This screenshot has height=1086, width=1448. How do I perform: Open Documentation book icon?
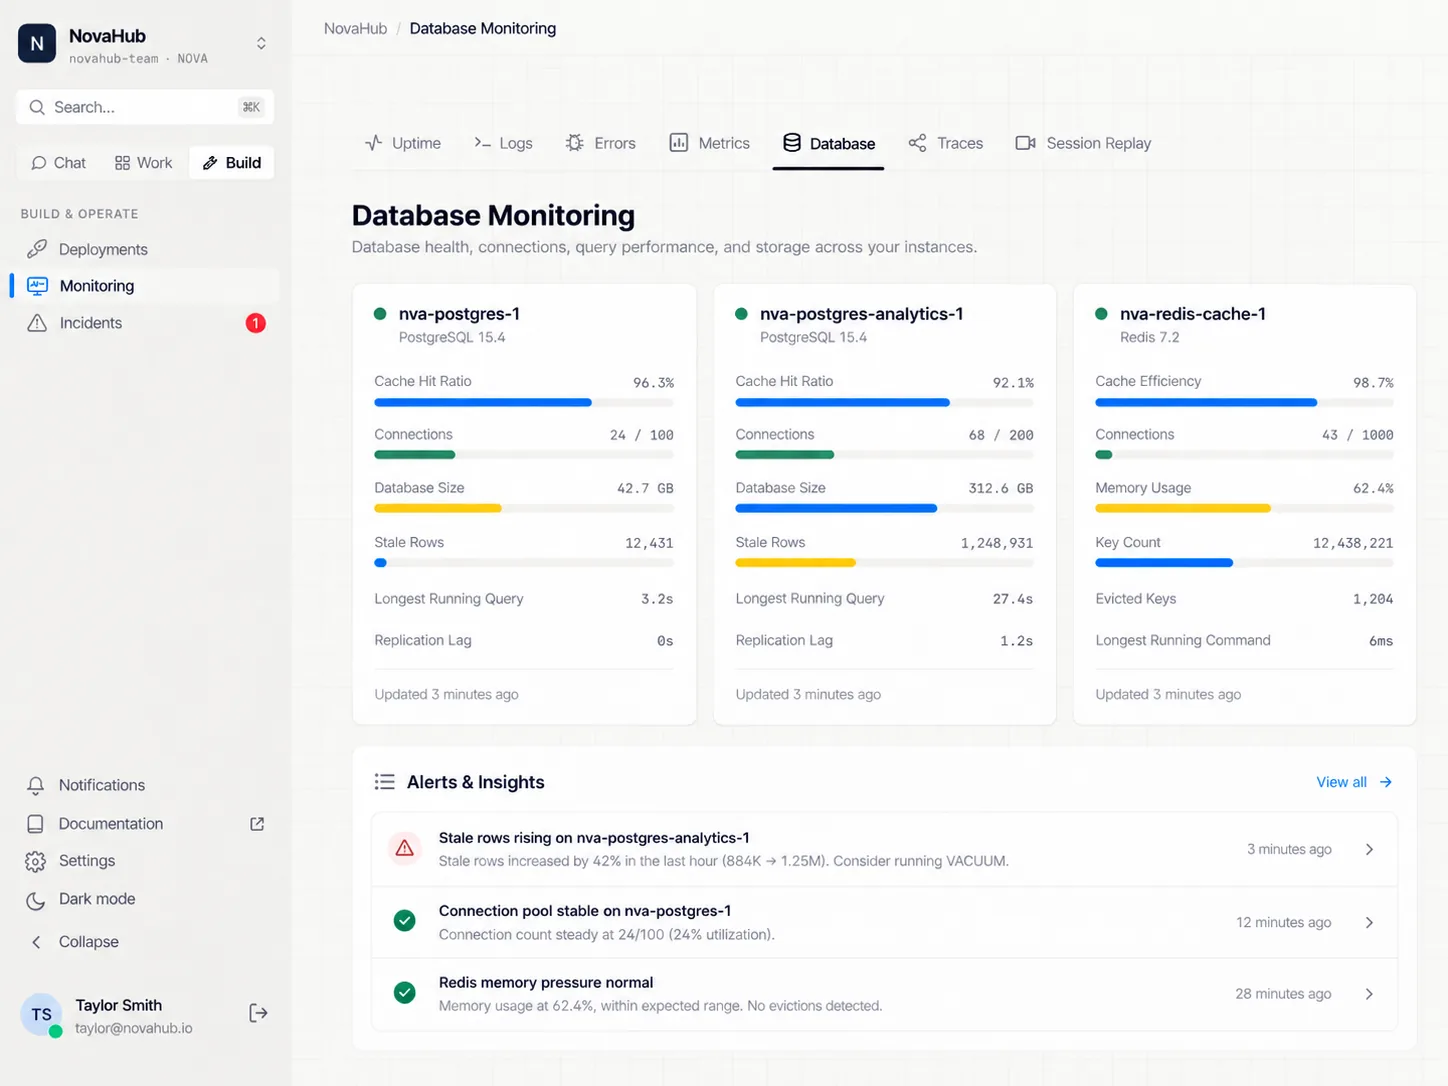click(36, 824)
